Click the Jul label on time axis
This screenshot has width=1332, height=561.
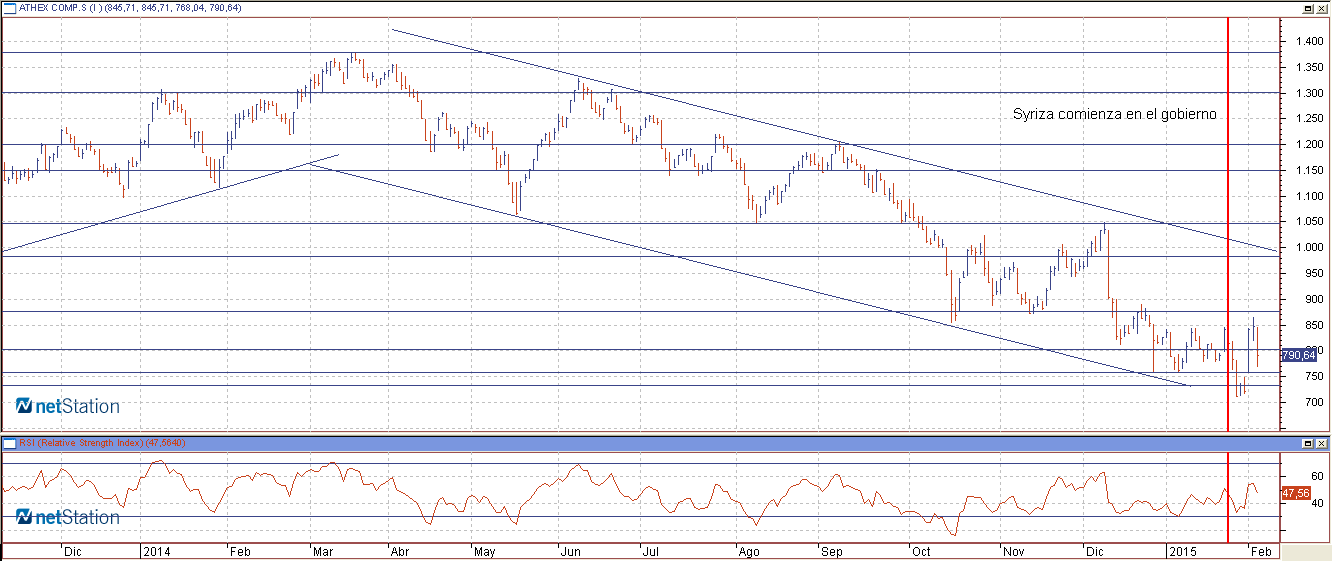(651, 551)
